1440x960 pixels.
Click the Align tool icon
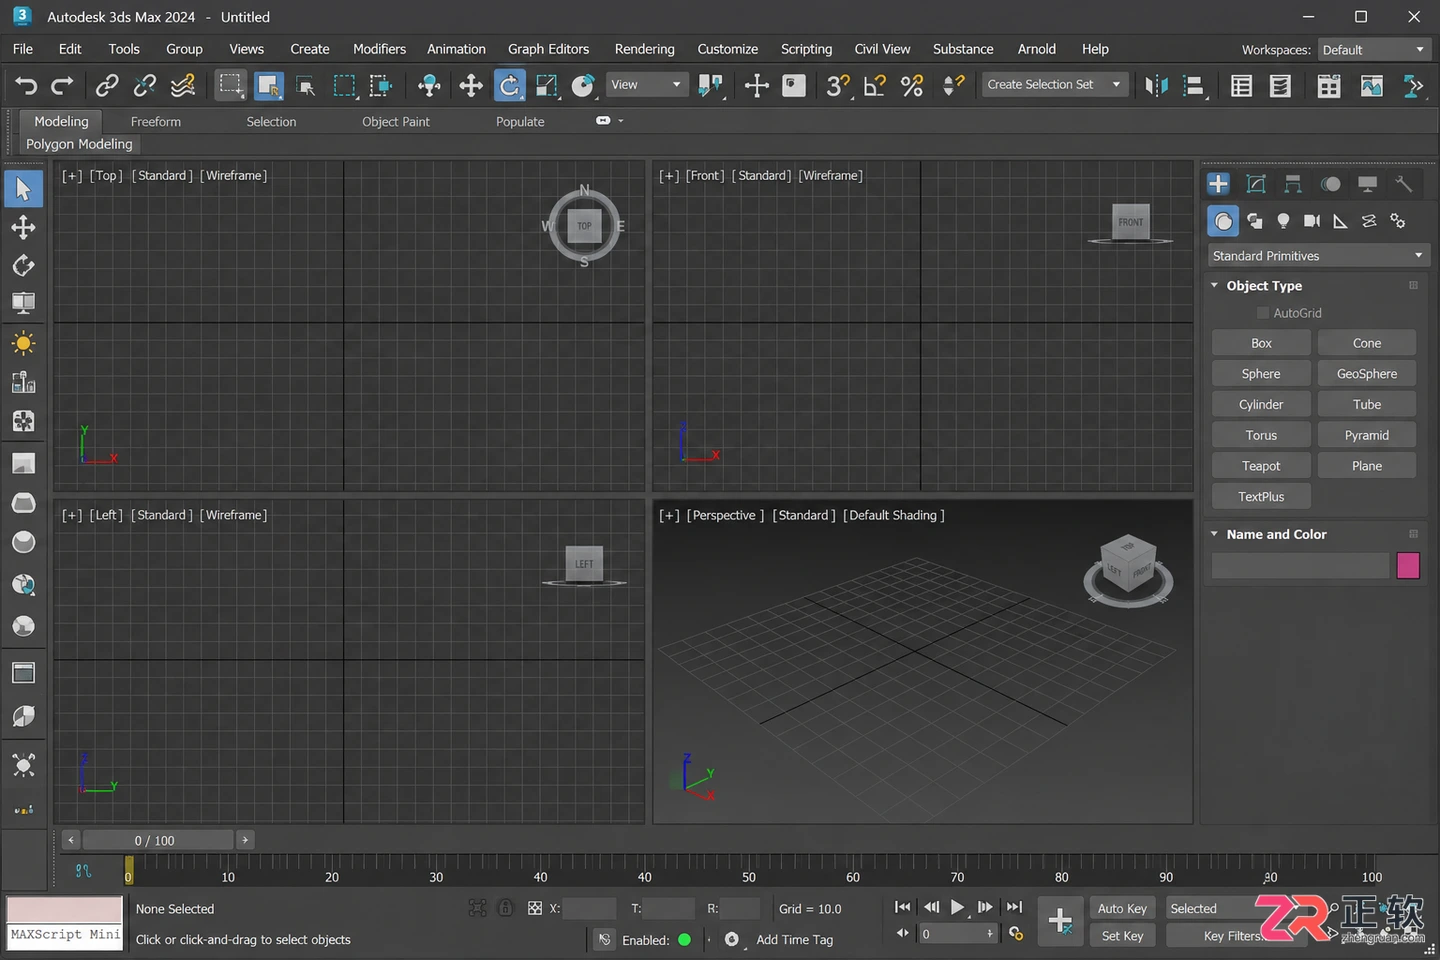click(x=1193, y=86)
